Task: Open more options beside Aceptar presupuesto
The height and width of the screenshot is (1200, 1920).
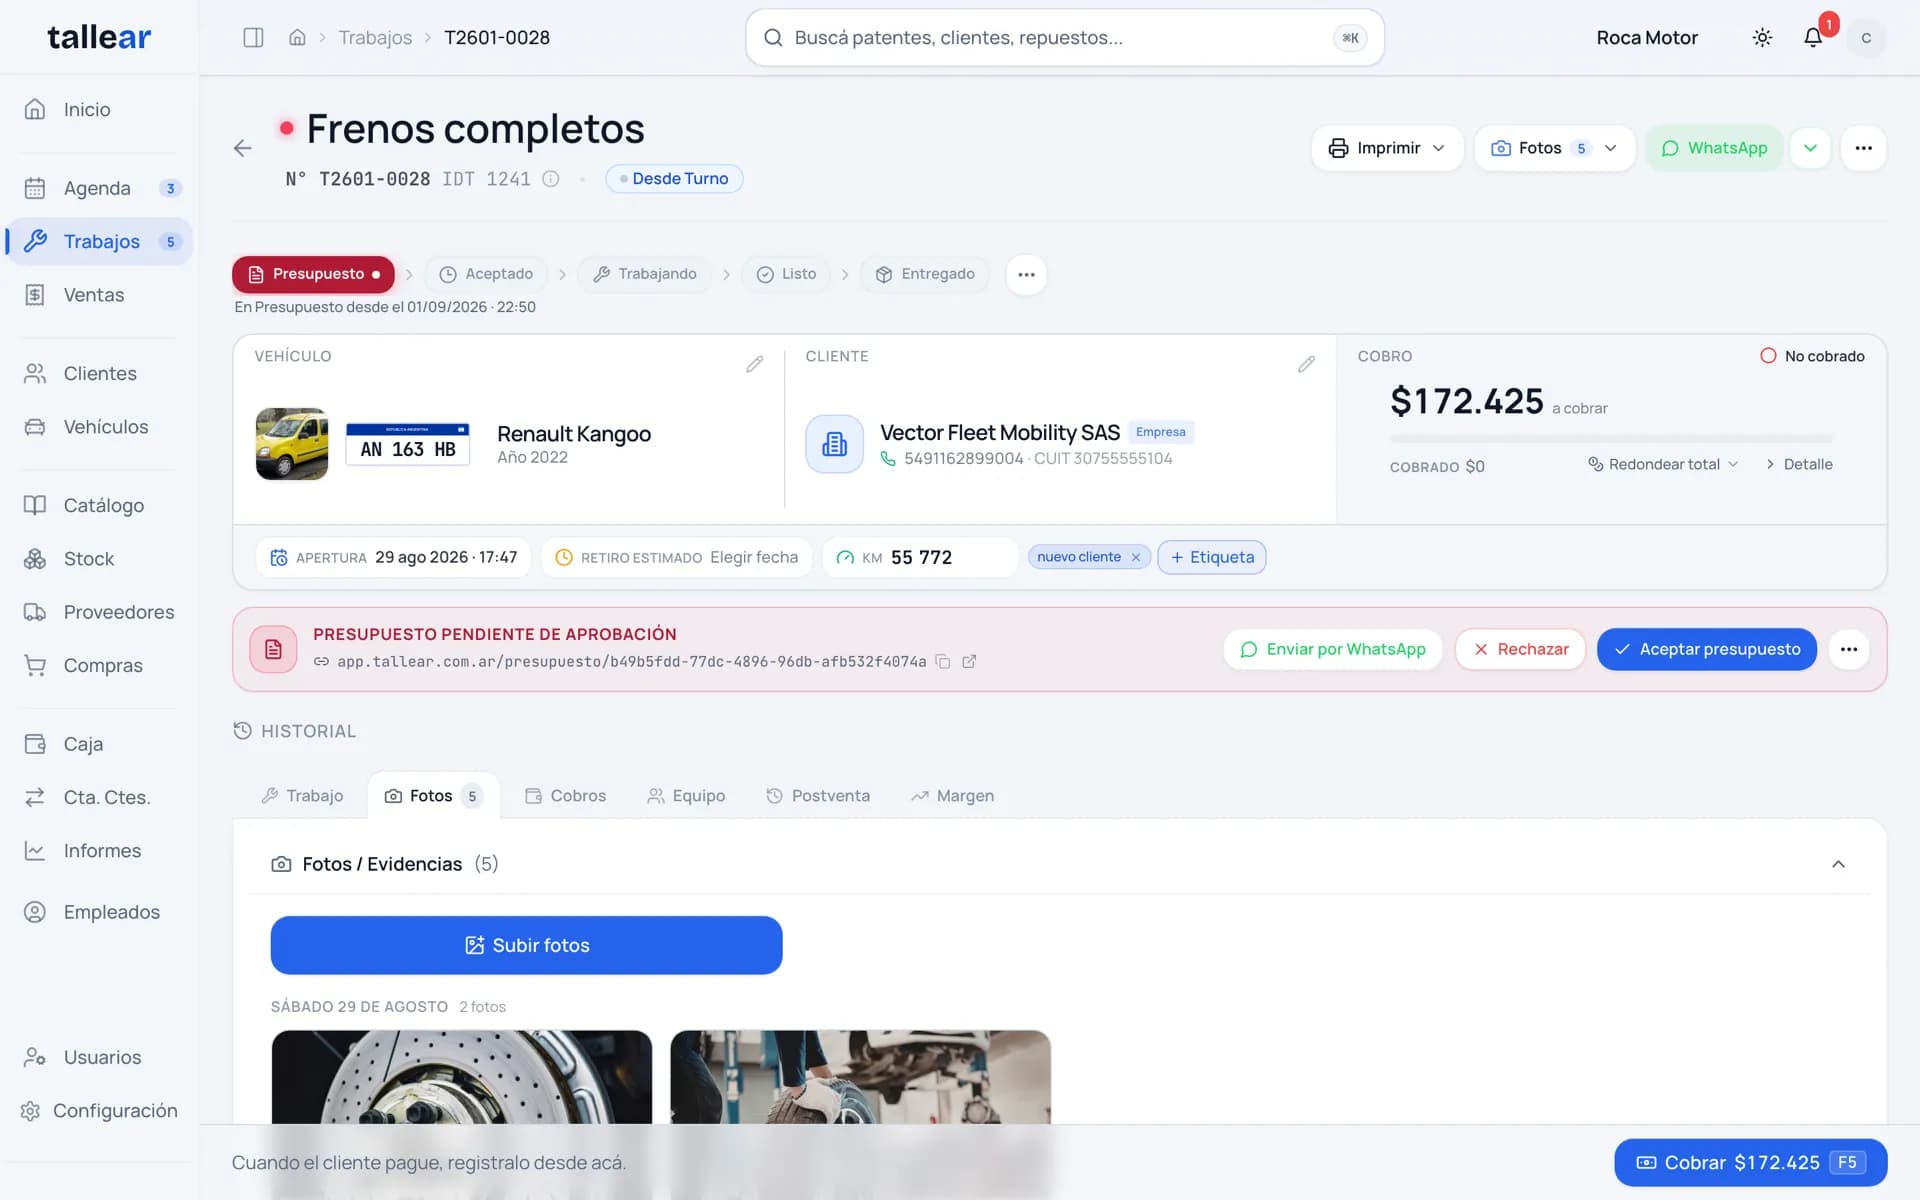Action: pos(1849,649)
